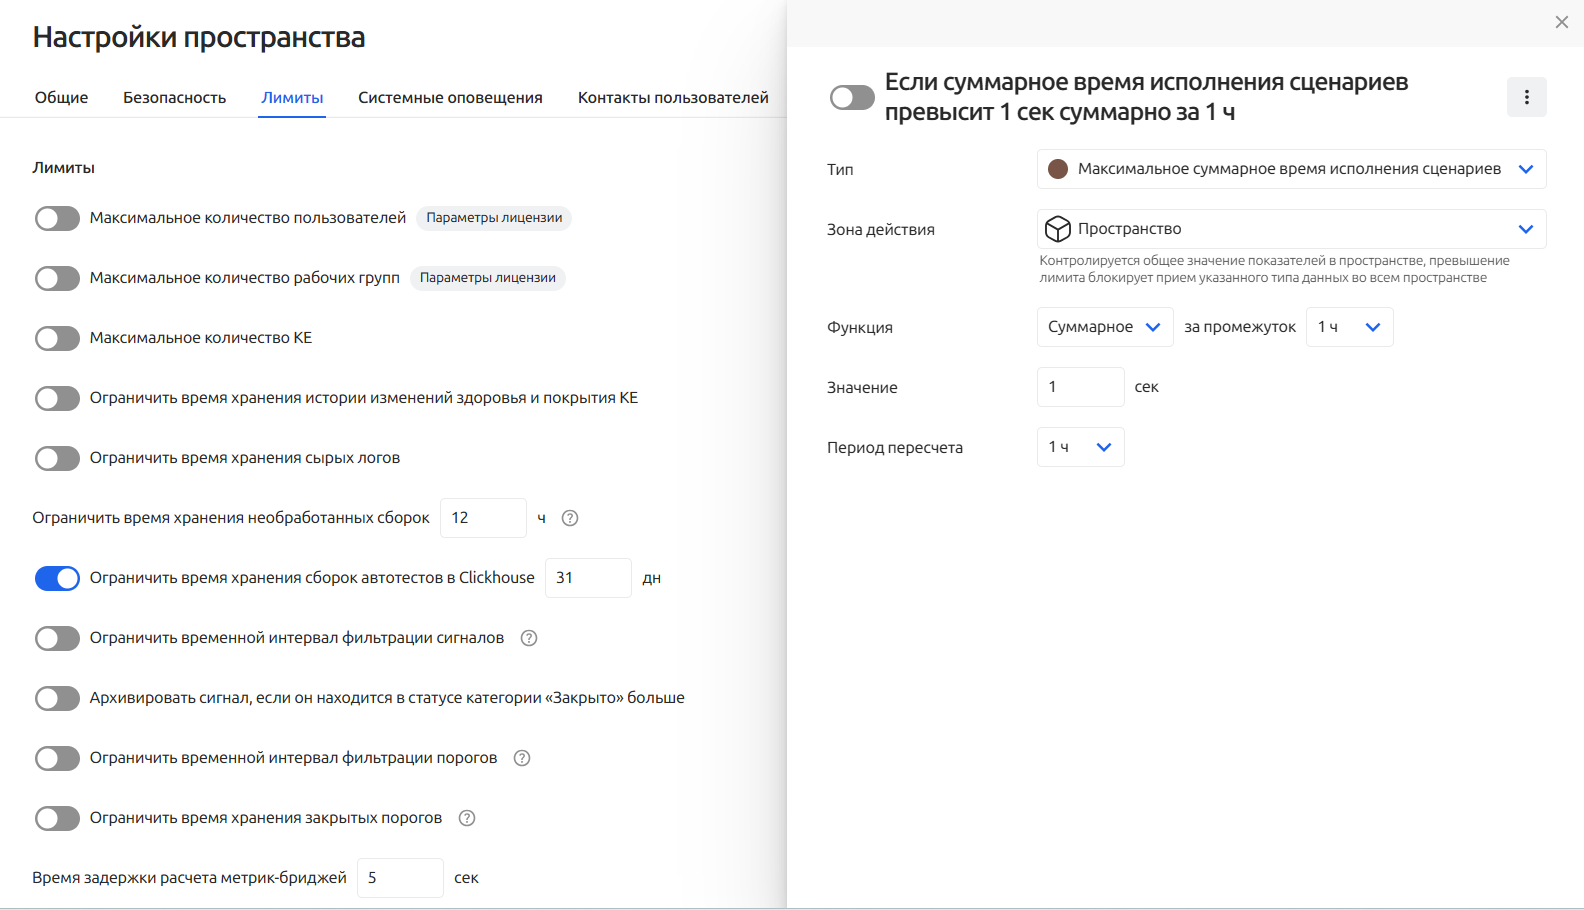Click the Значение input field

[x=1080, y=387]
